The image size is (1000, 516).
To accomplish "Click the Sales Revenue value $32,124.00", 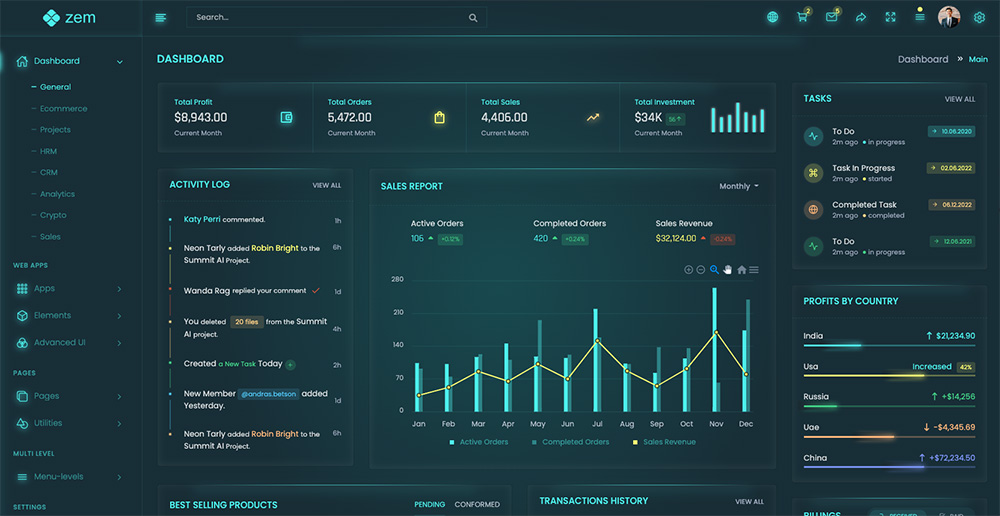I will 676,239.
